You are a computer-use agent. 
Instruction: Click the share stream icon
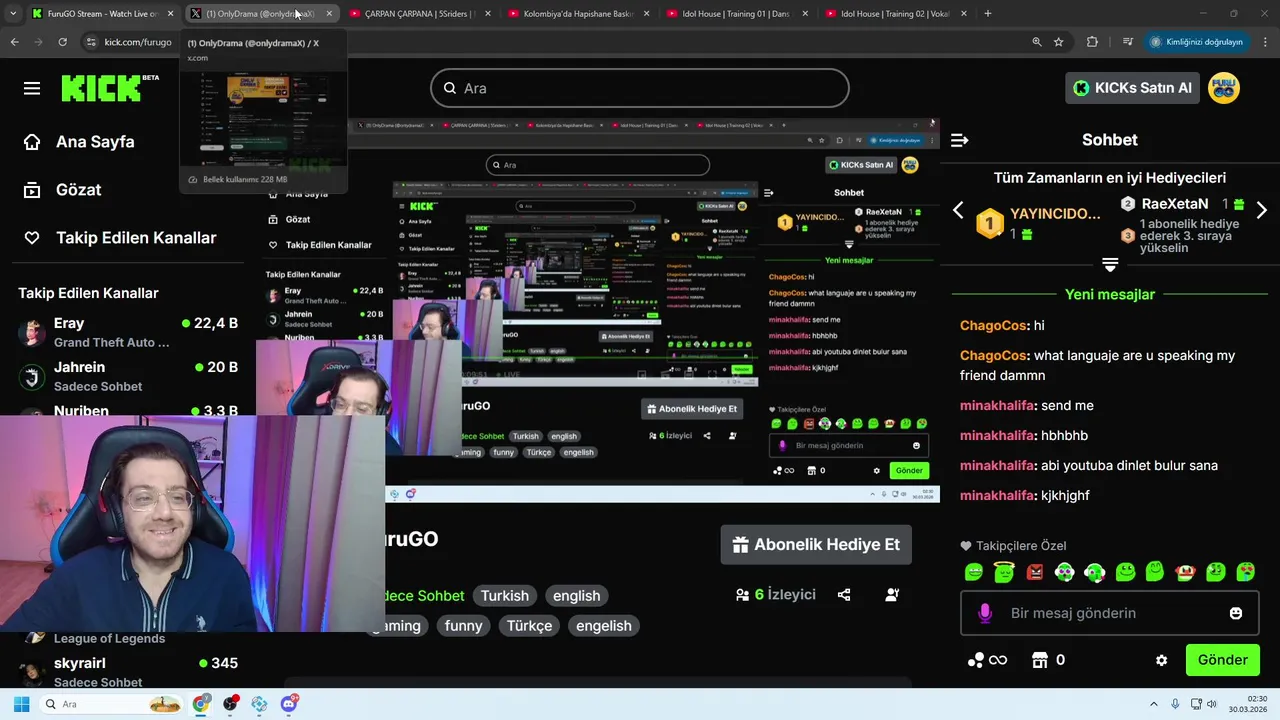tap(844, 594)
